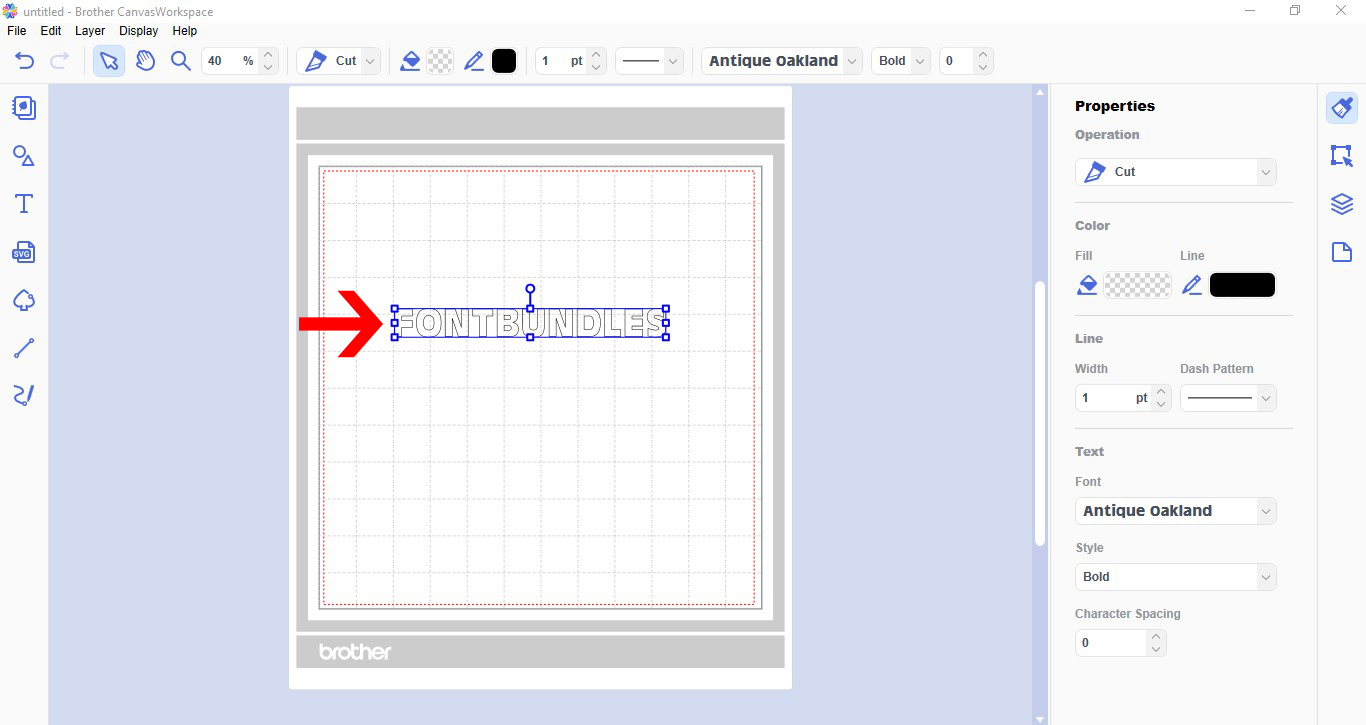
Task: Click the Character Spacing input in Properties
Action: click(1111, 643)
